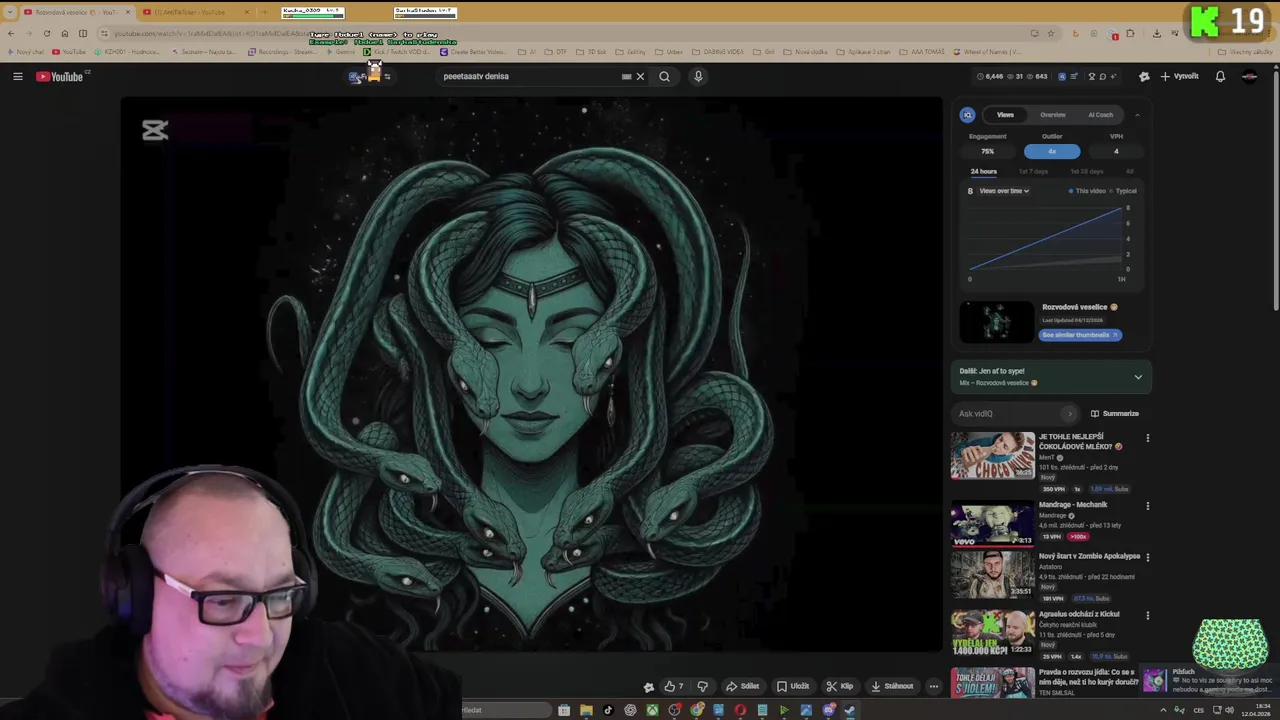
Task: Open File Explorer in the taskbar
Action: tap(586, 710)
